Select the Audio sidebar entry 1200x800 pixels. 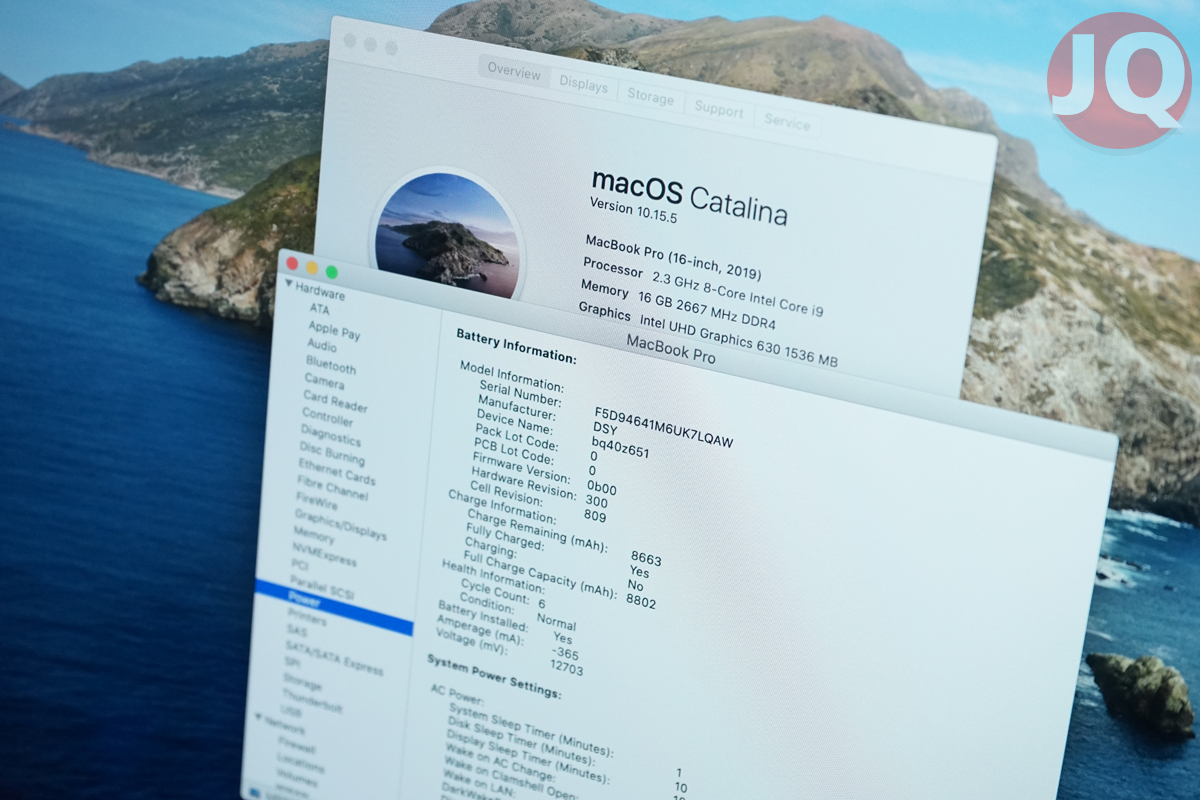[x=322, y=345]
